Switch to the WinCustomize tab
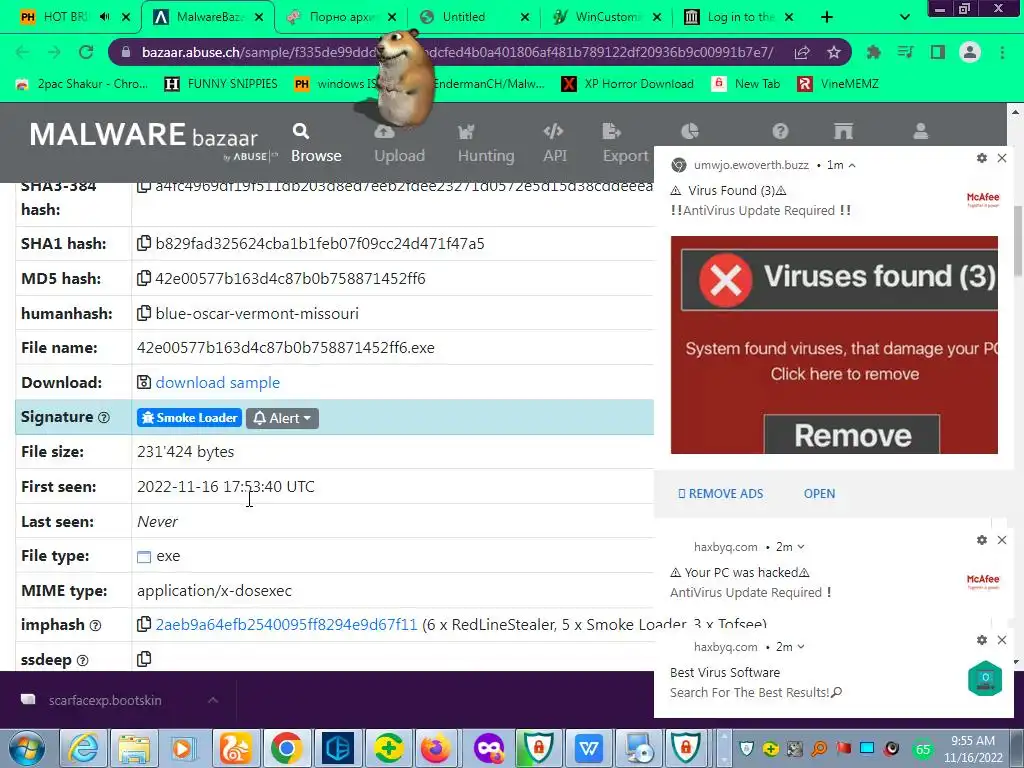This screenshot has height=768, width=1024. 607,17
